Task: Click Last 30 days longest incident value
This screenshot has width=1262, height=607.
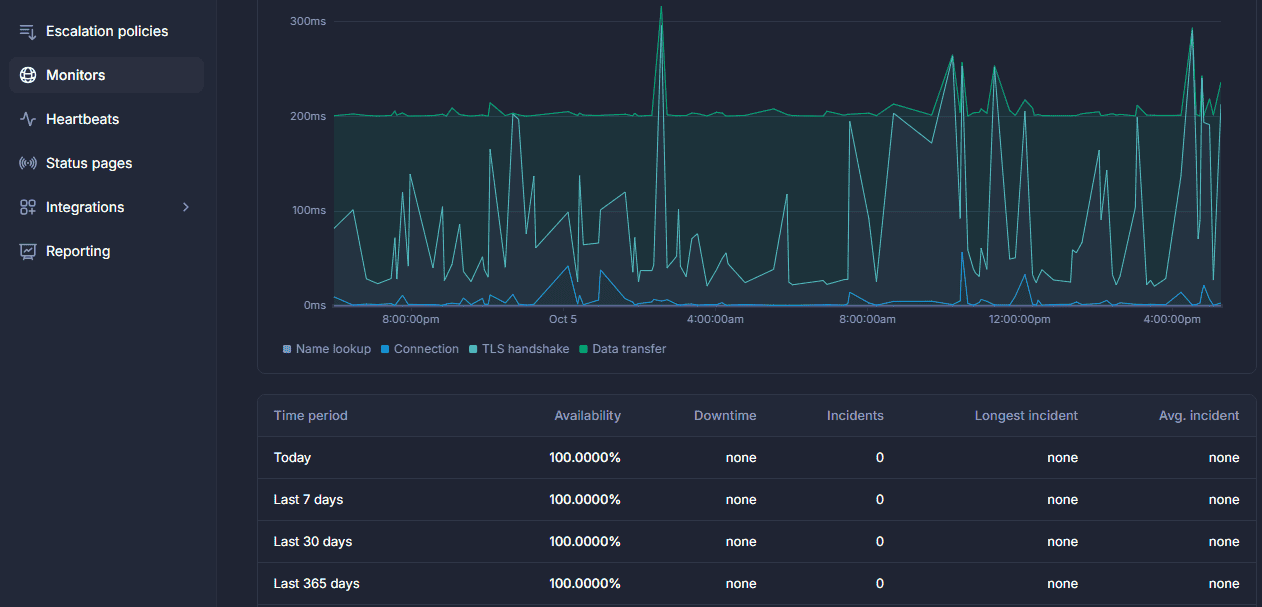Action: [1063, 541]
